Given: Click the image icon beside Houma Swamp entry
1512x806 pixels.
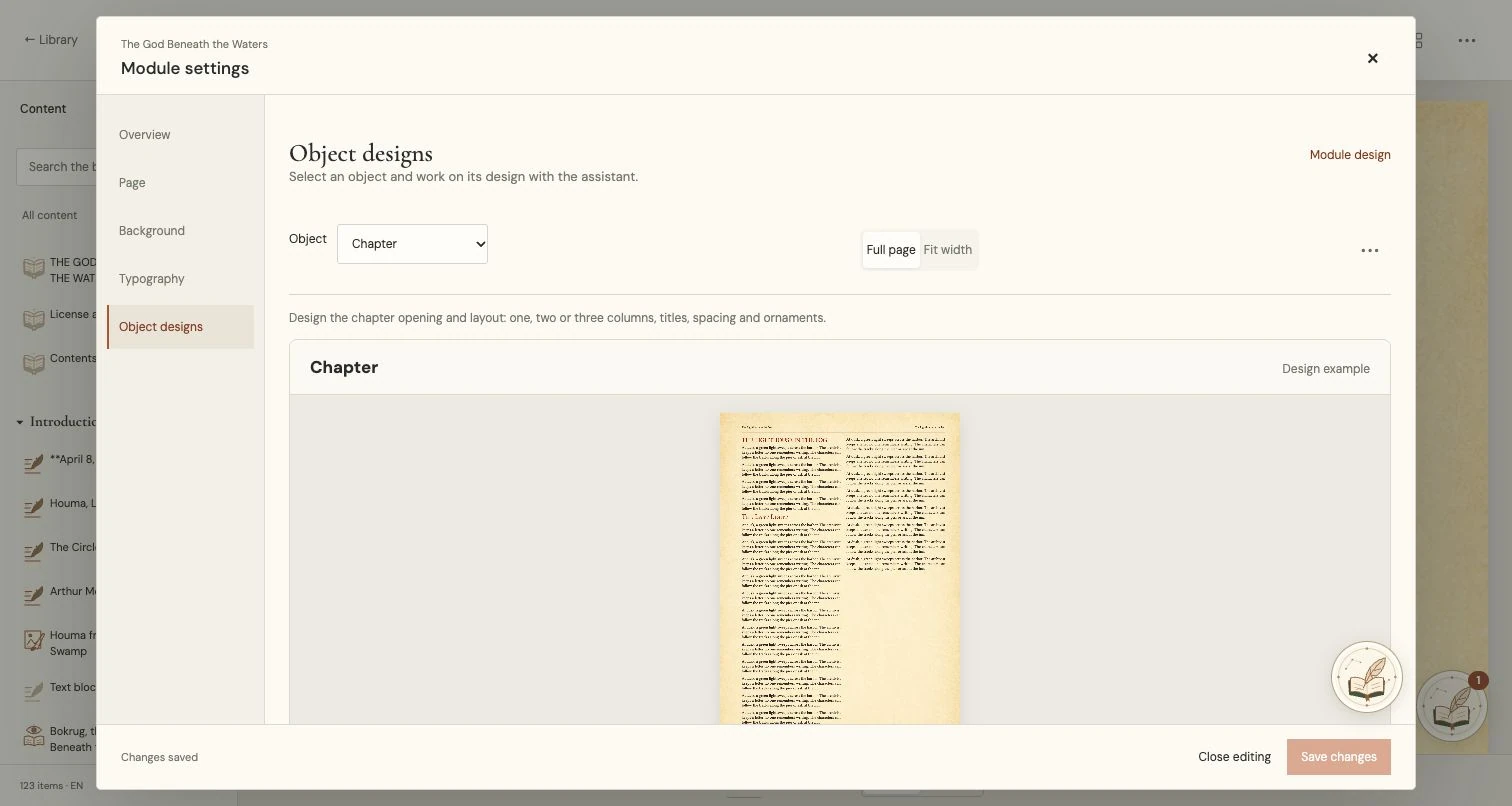Looking at the screenshot, I should [34, 640].
